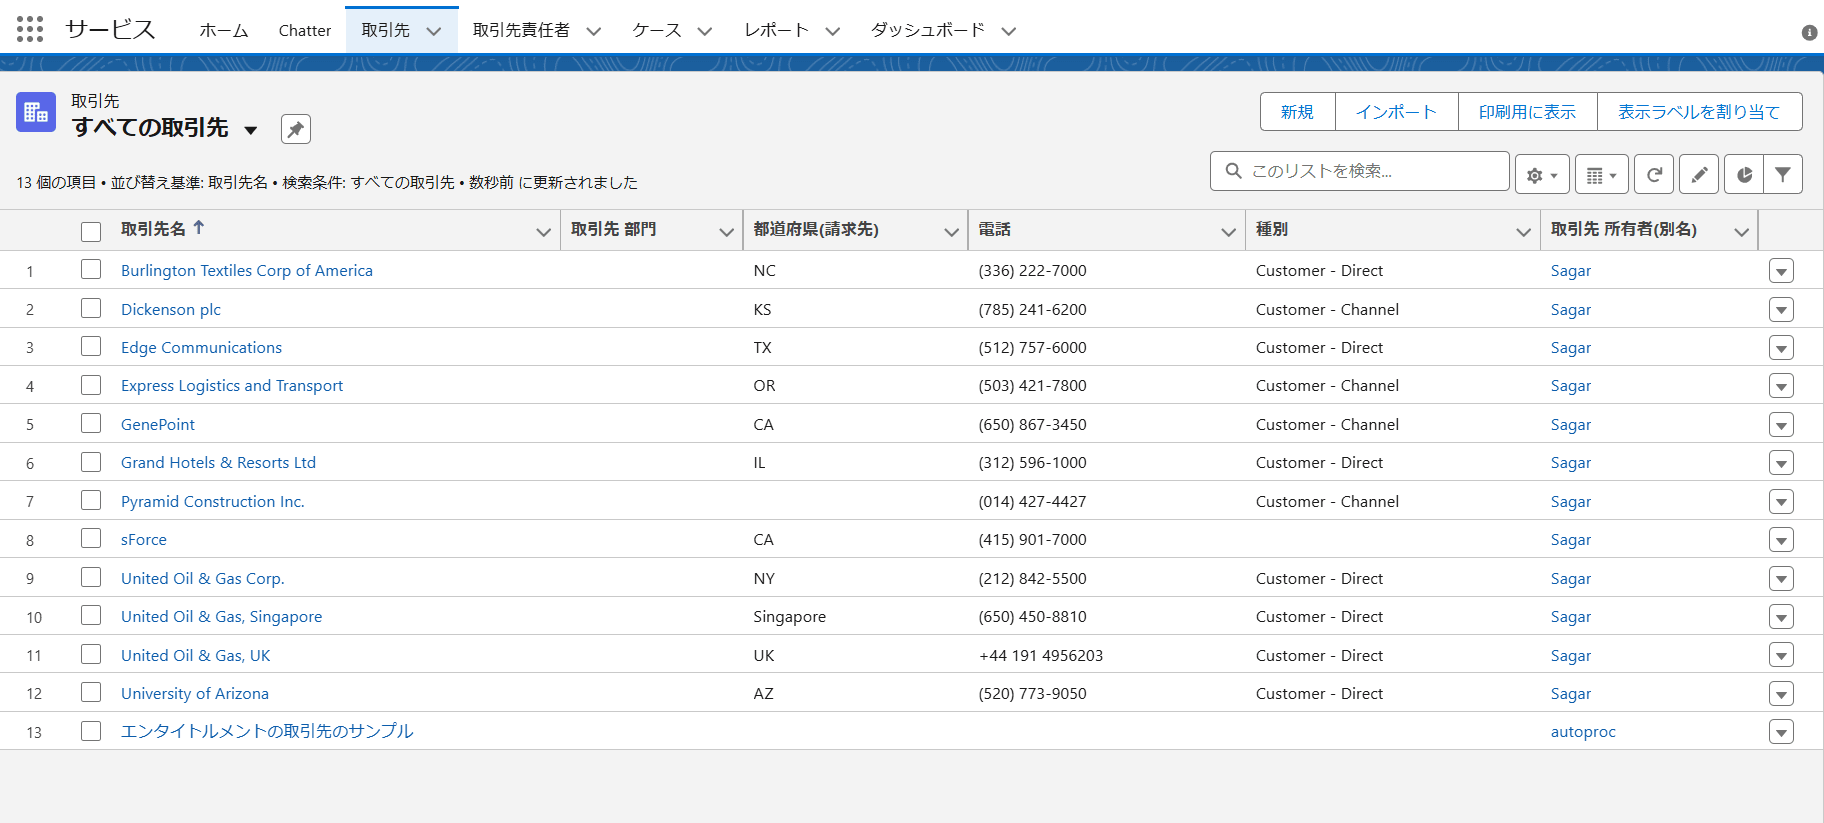Click the このリストを検索 search field
Viewport: 1824px width, 823px height.
[x=1359, y=171]
